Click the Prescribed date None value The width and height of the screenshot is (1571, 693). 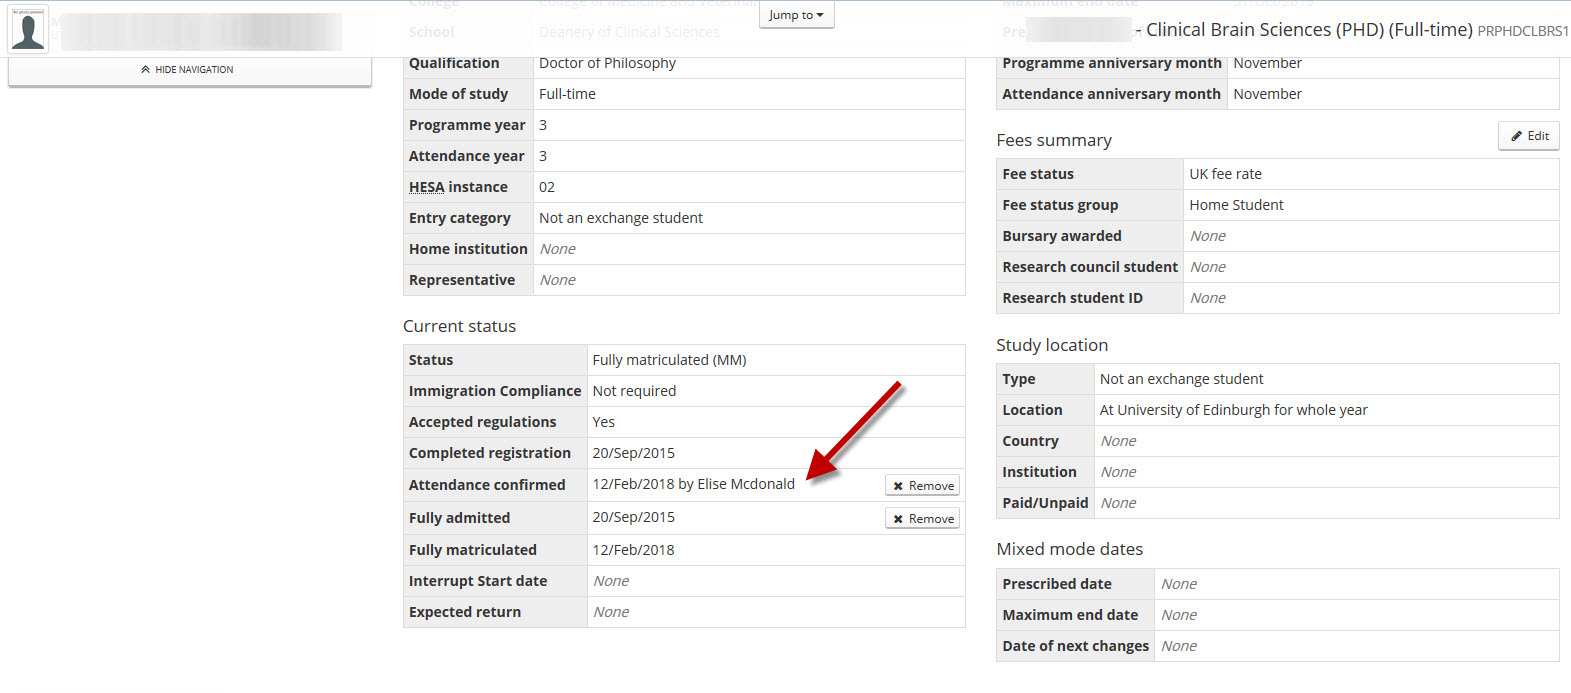pyautogui.click(x=1179, y=584)
